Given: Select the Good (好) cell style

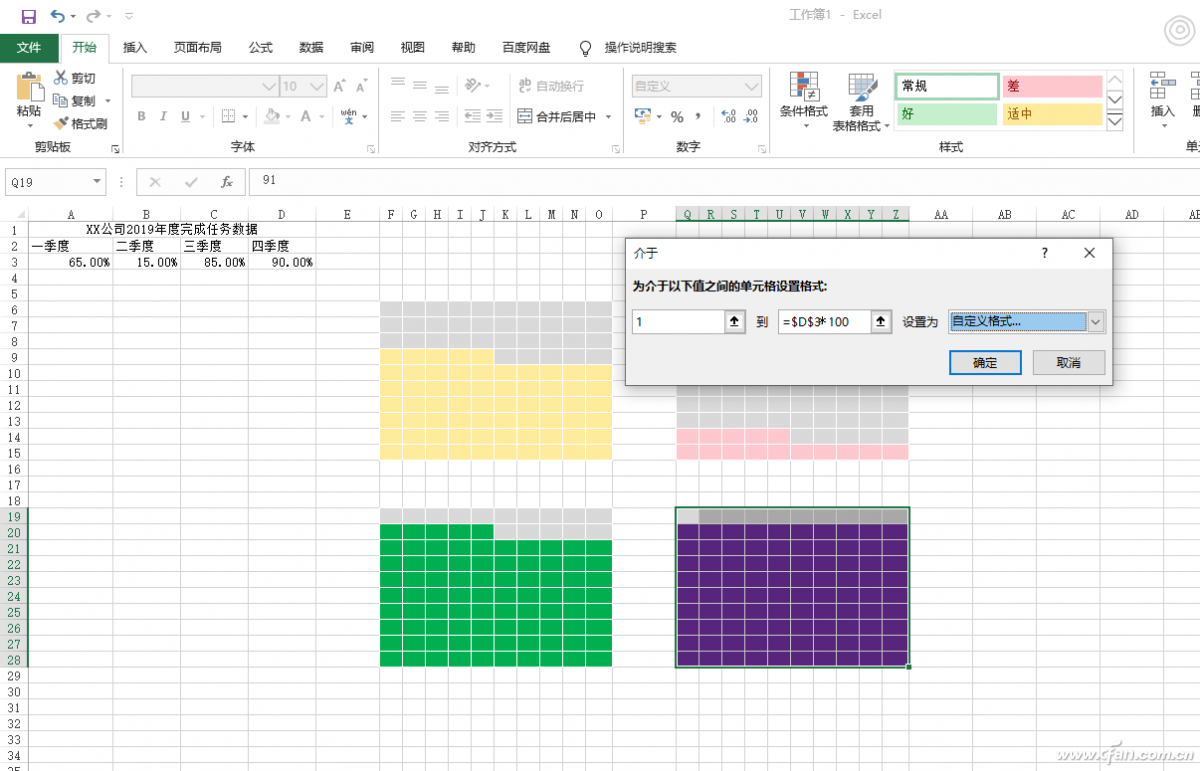Looking at the screenshot, I should point(947,114).
